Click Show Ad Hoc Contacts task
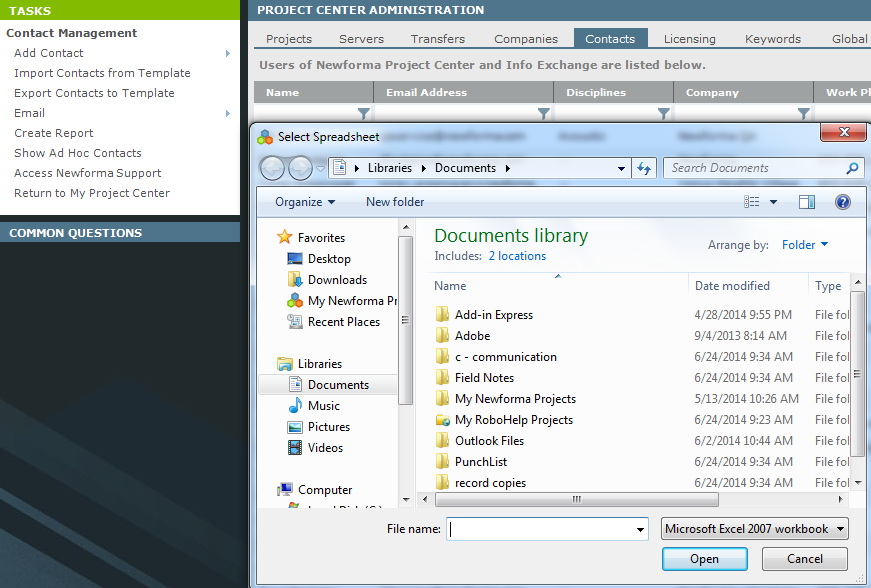 (78, 153)
